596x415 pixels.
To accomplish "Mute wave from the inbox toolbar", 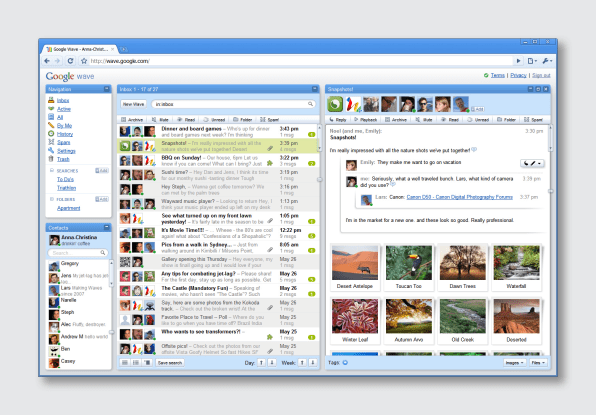I will tap(160, 119).
